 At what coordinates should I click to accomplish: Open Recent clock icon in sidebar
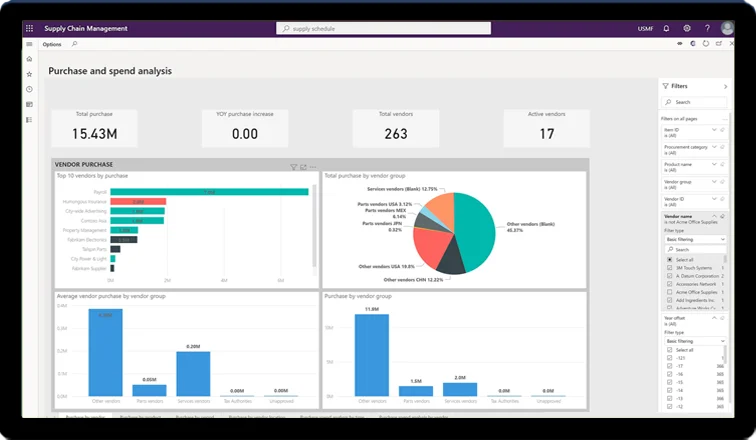[x=29, y=89]
